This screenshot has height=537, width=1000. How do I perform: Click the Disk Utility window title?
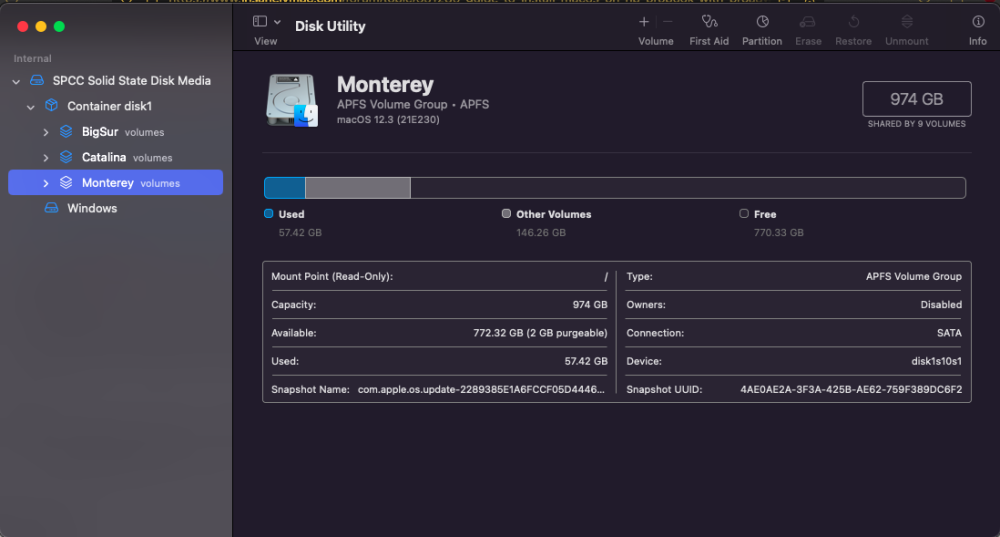click(330, 26)
